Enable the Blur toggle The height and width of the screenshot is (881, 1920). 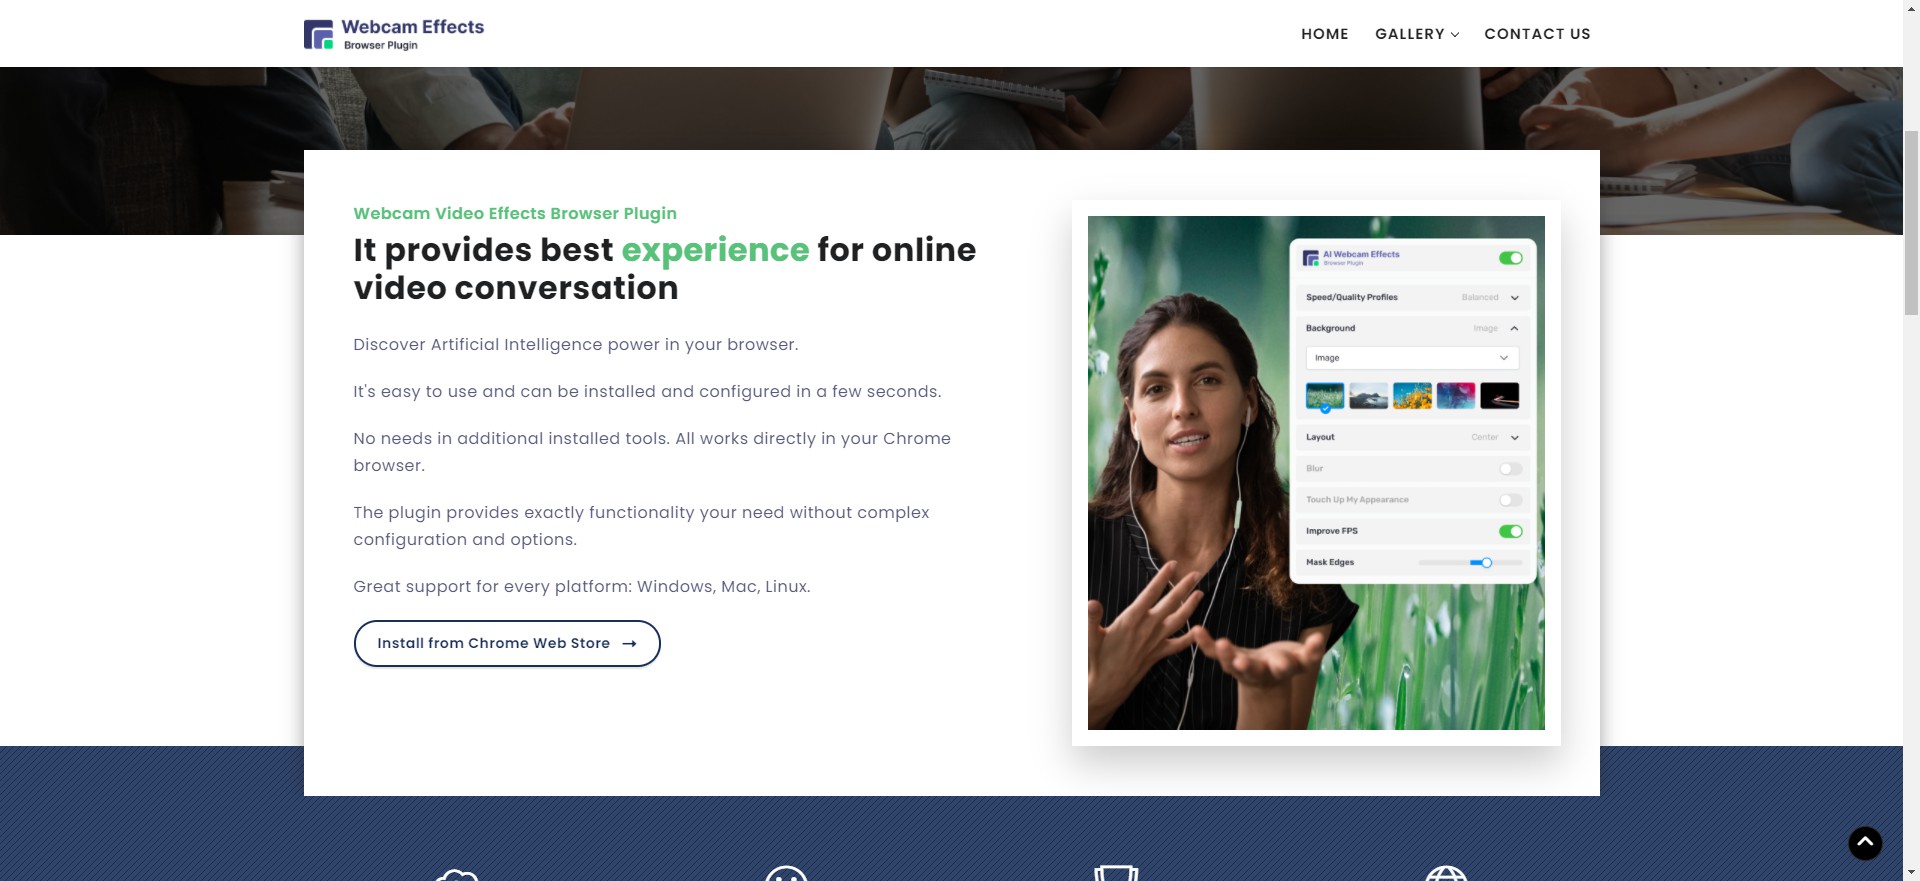[x=1510, y=469]
